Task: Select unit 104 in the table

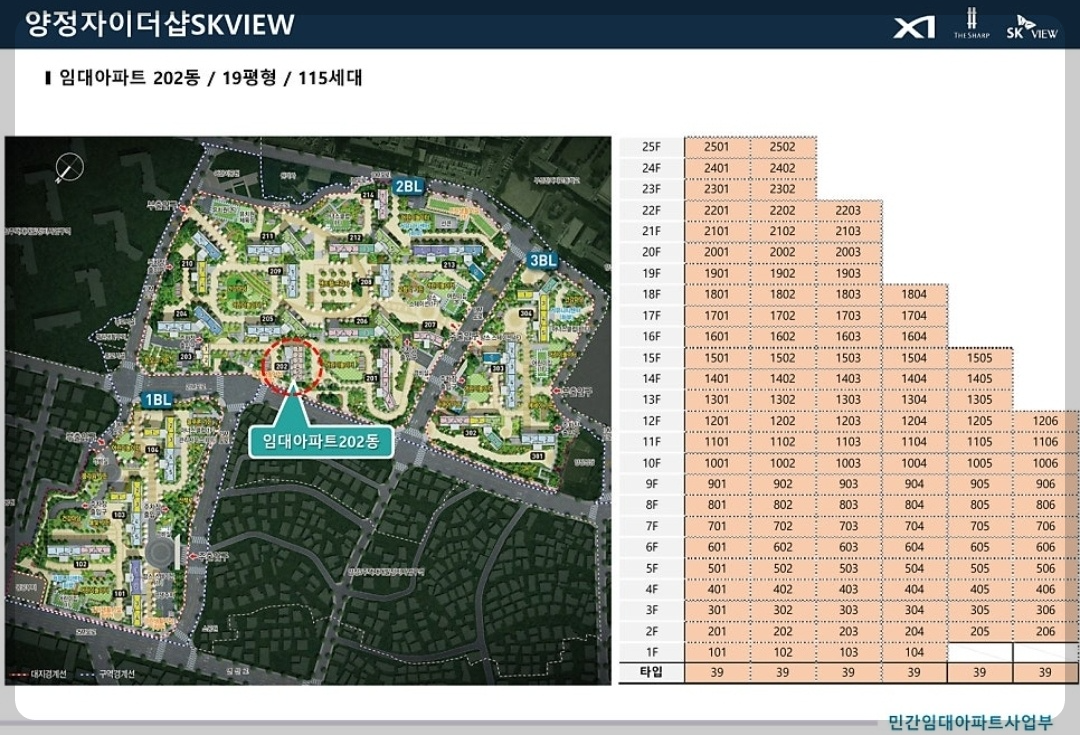Action: tap(915, 652)
